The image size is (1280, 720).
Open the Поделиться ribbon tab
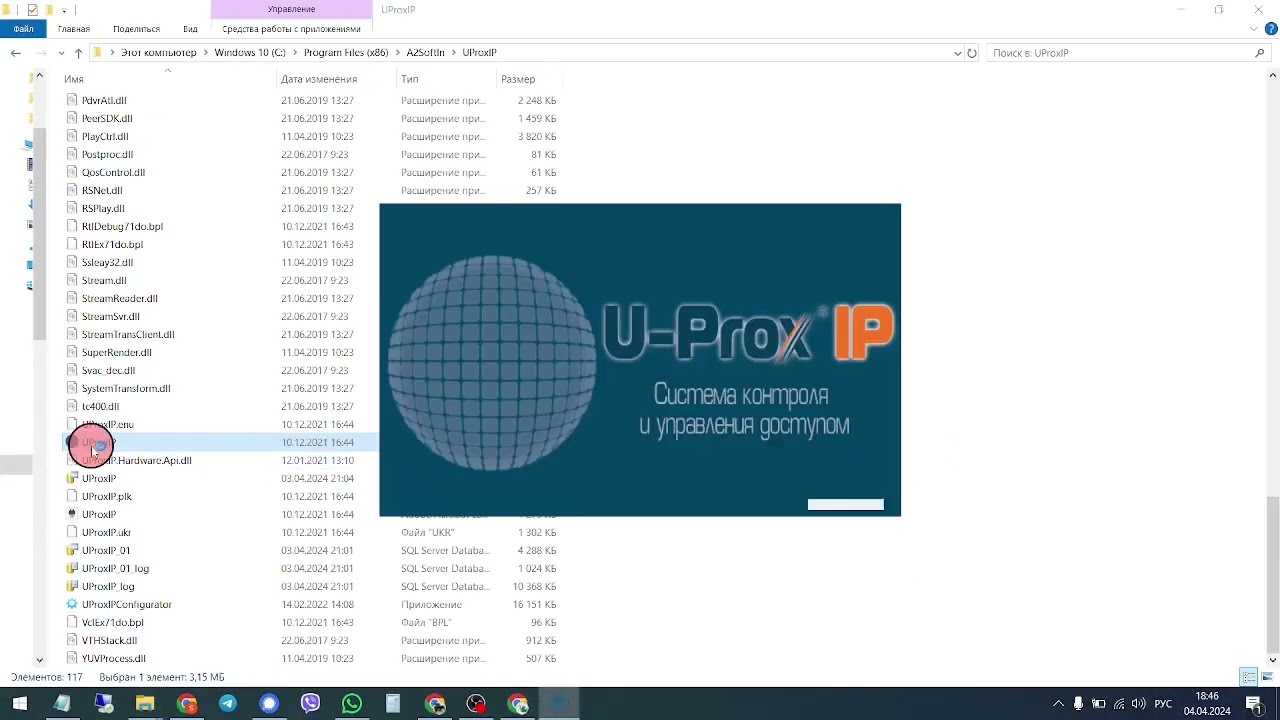coord(136,29)
